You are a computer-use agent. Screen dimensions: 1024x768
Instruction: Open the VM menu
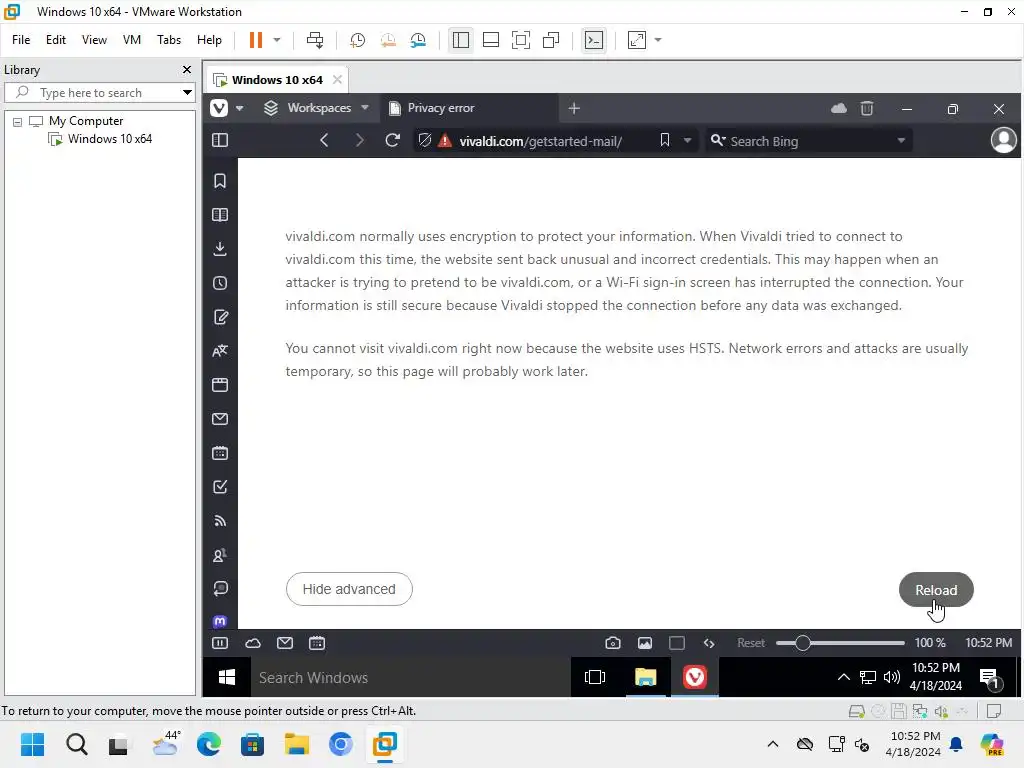coord(132,40)
